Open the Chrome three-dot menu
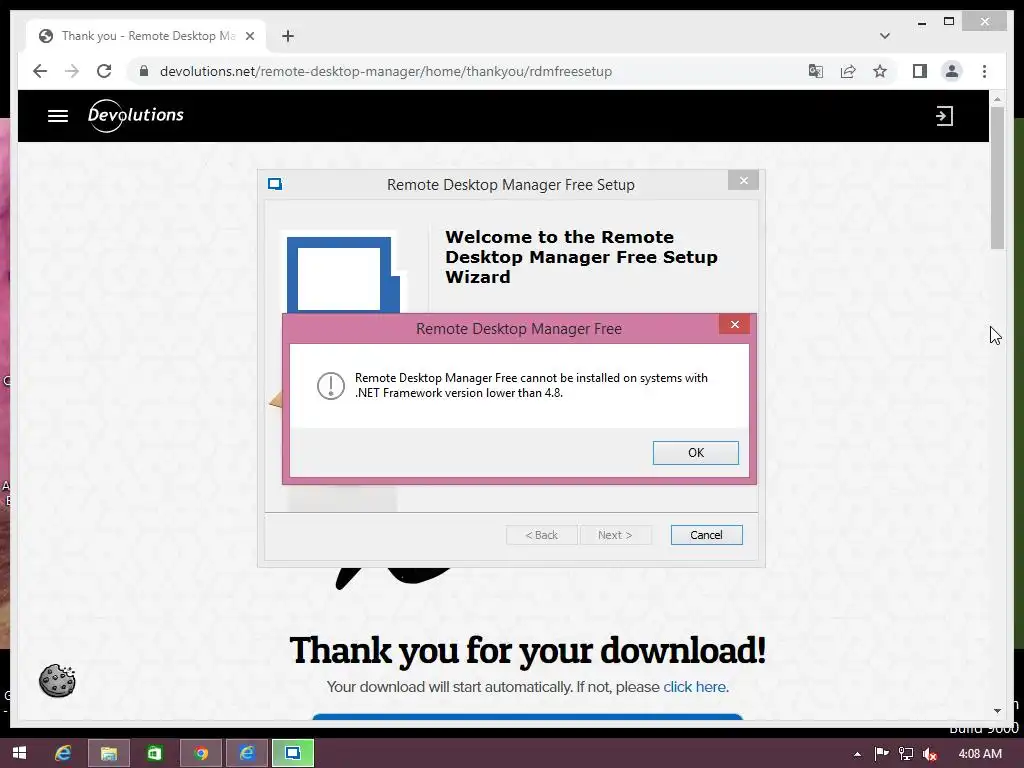This screenshot has height=768, width=1024. coord(984,71)
